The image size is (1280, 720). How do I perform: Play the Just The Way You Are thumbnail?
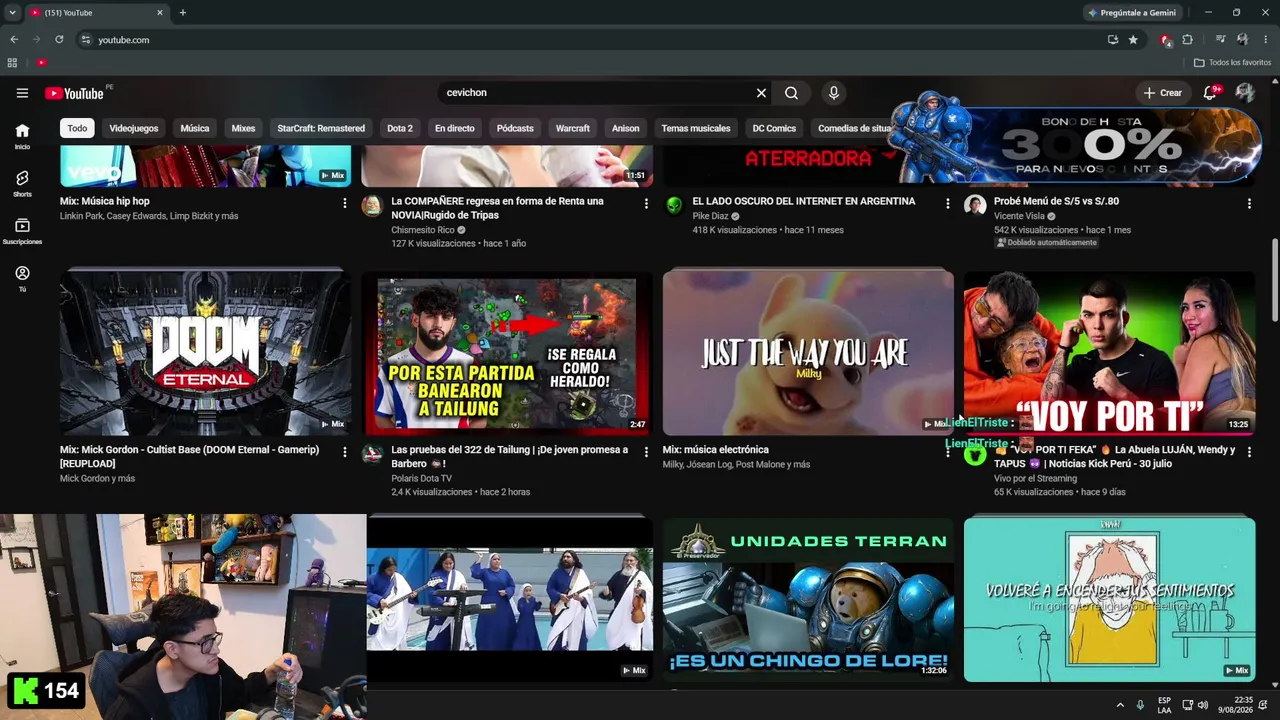[808, 352]
